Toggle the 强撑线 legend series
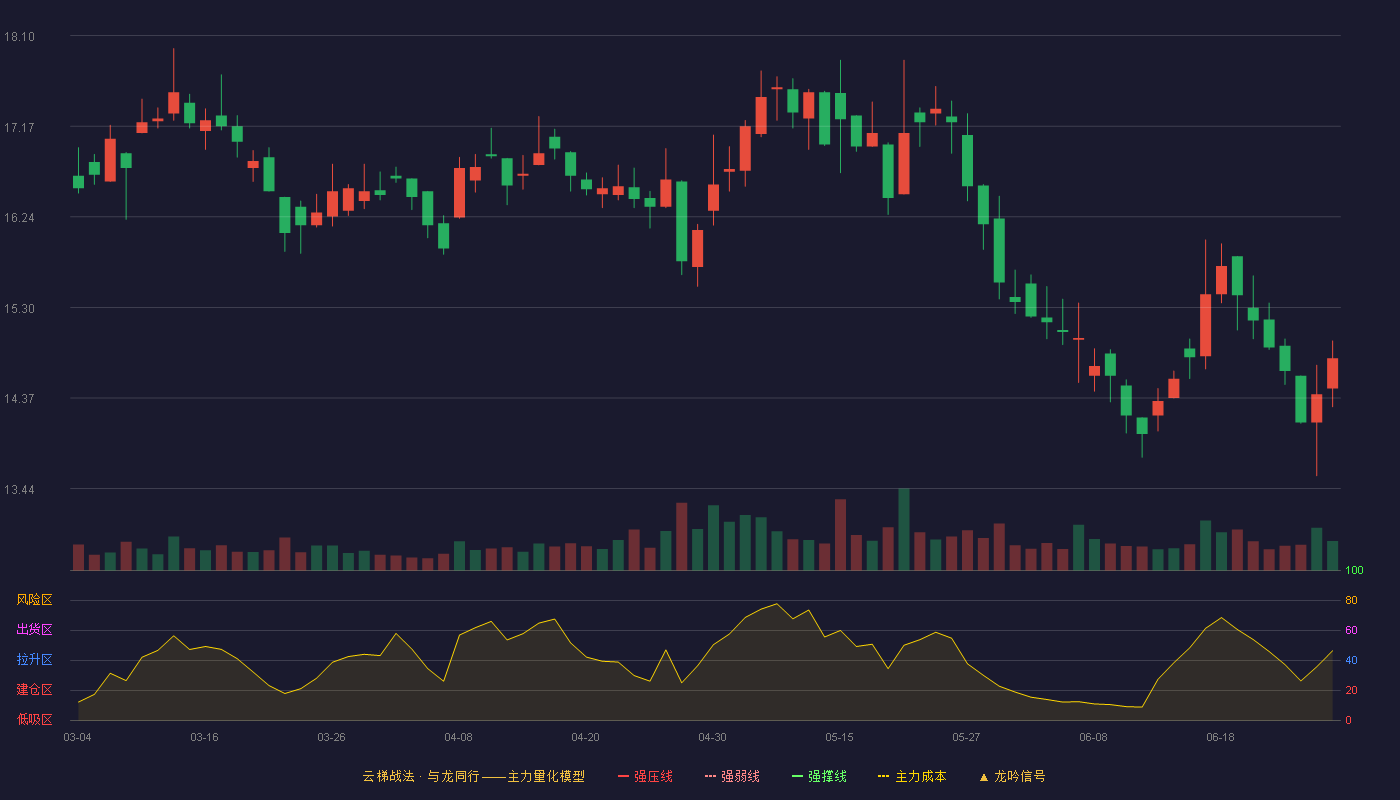The image size is (1400, 800). (819, 776)
